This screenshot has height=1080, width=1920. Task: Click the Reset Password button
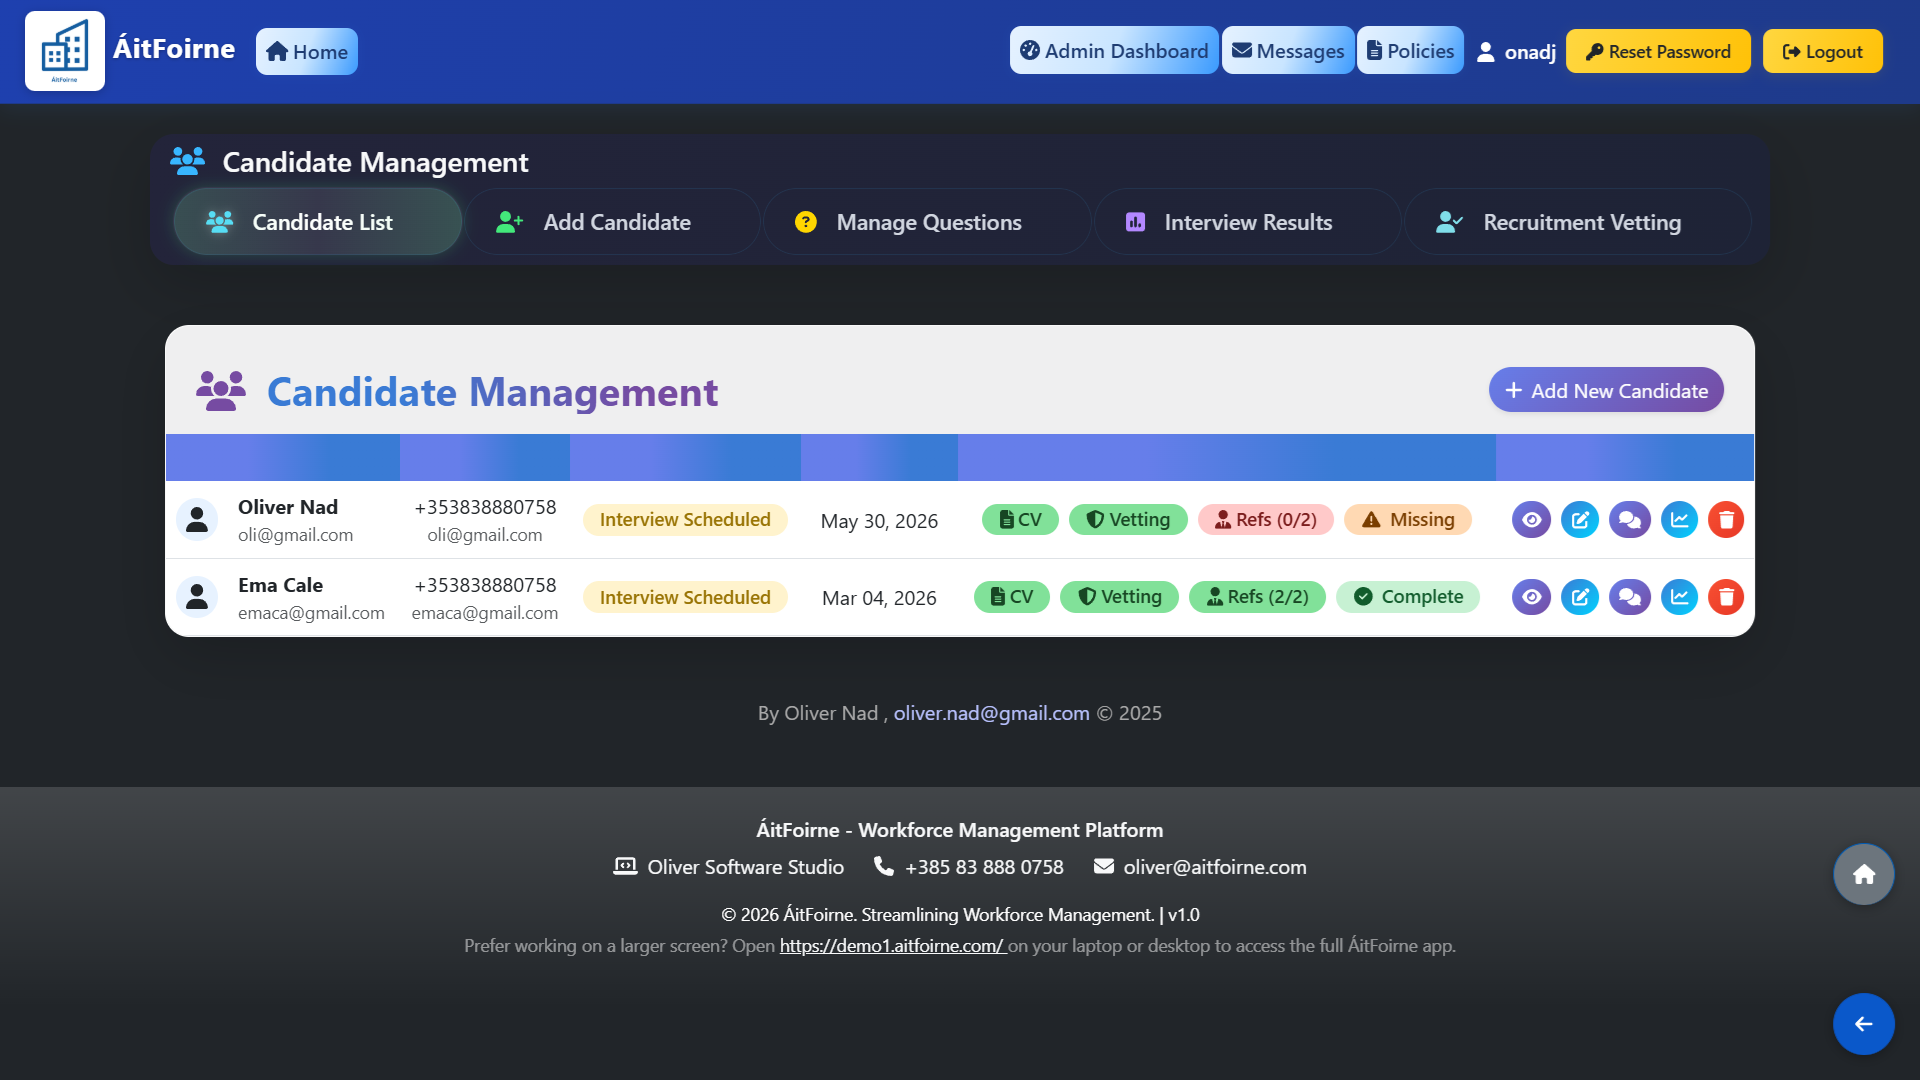click(1658, 52)
